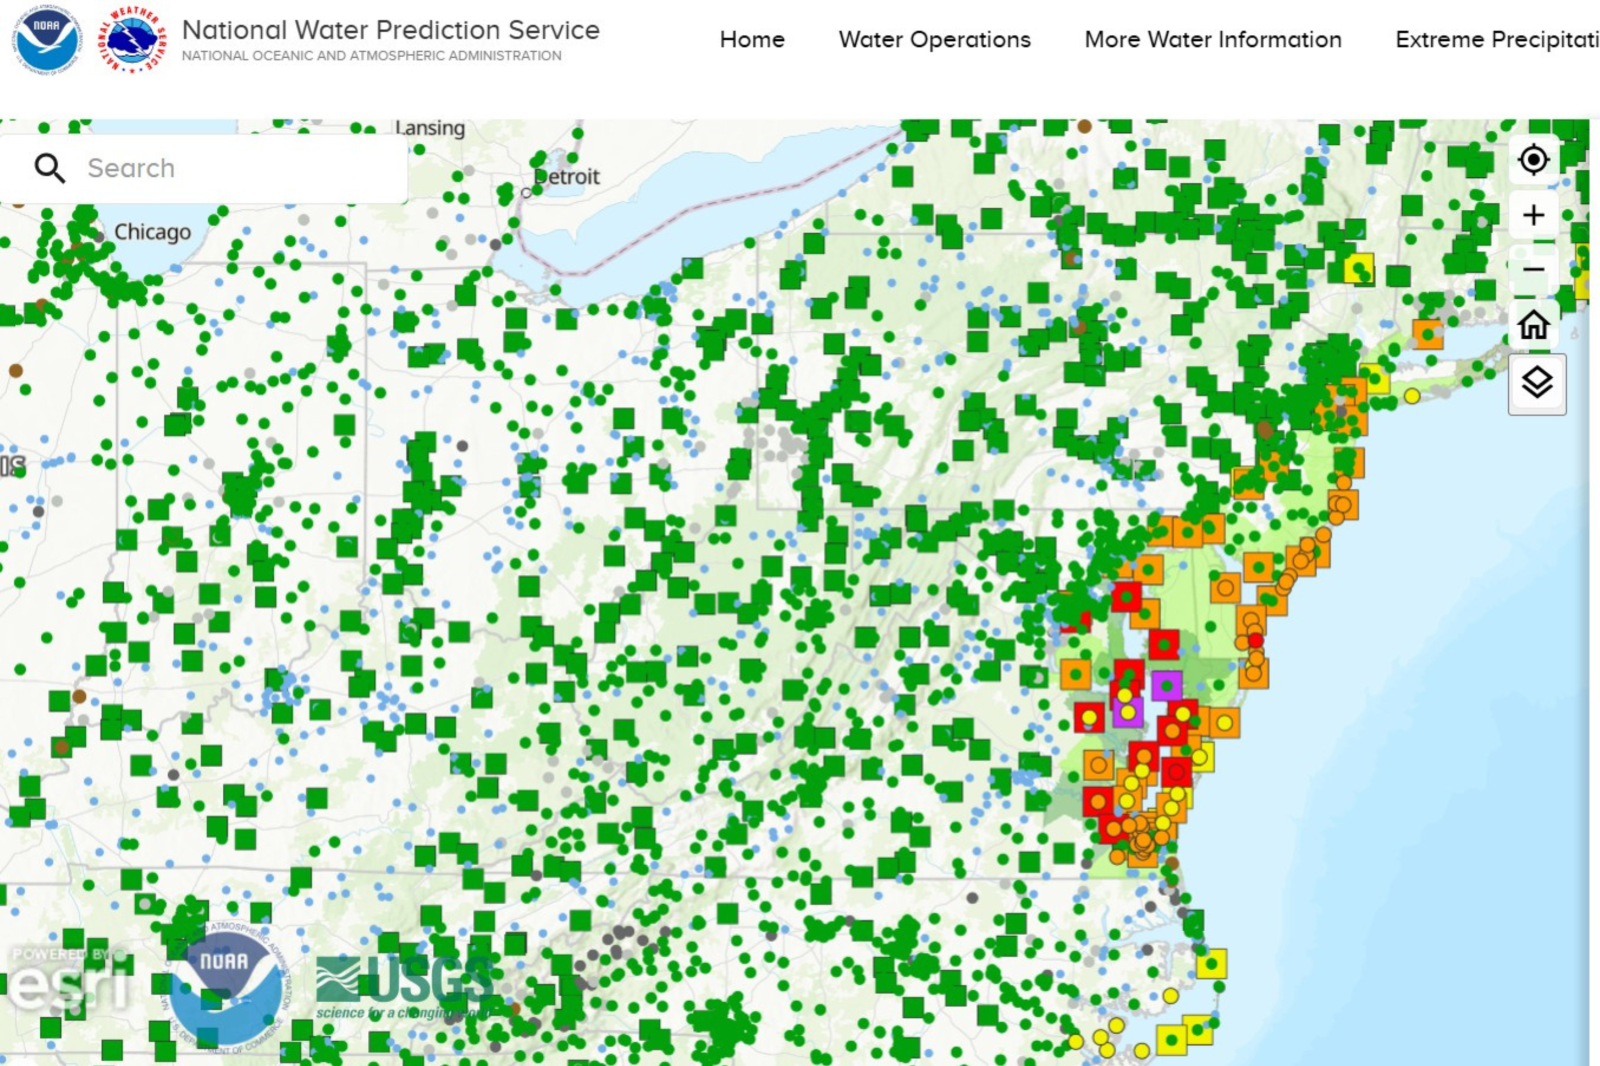Click the find-my-location crosshair icon

click(x=1534, y=158)
